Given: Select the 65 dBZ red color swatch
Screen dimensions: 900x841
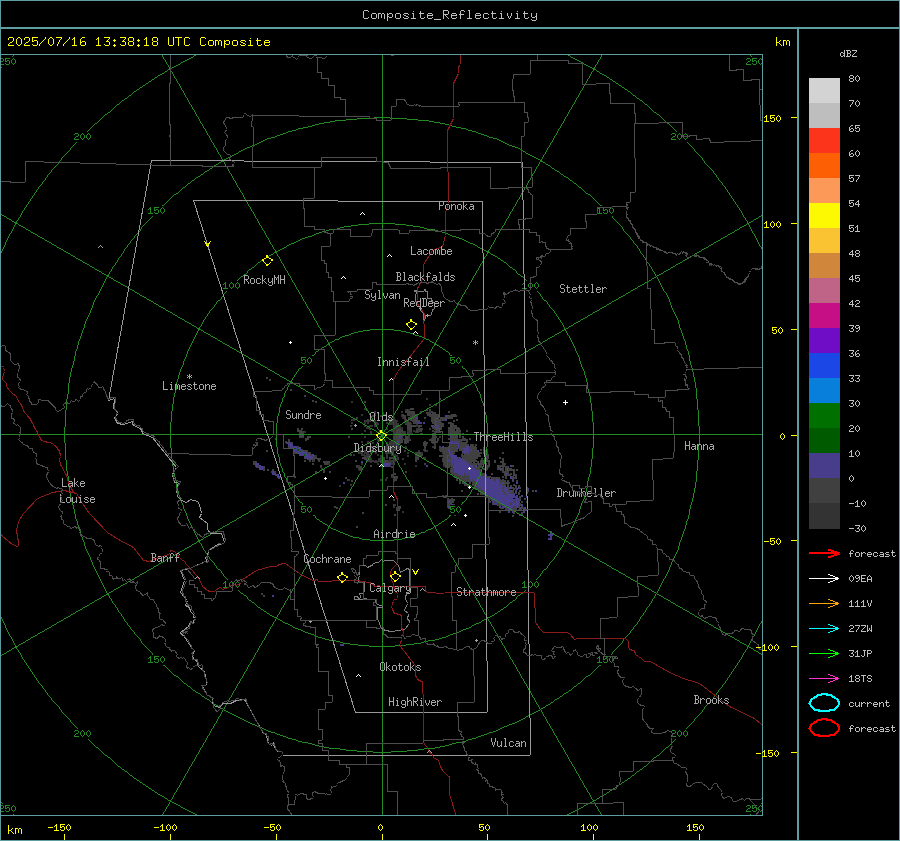Looking at the screenshot, I should click(824, 141).
